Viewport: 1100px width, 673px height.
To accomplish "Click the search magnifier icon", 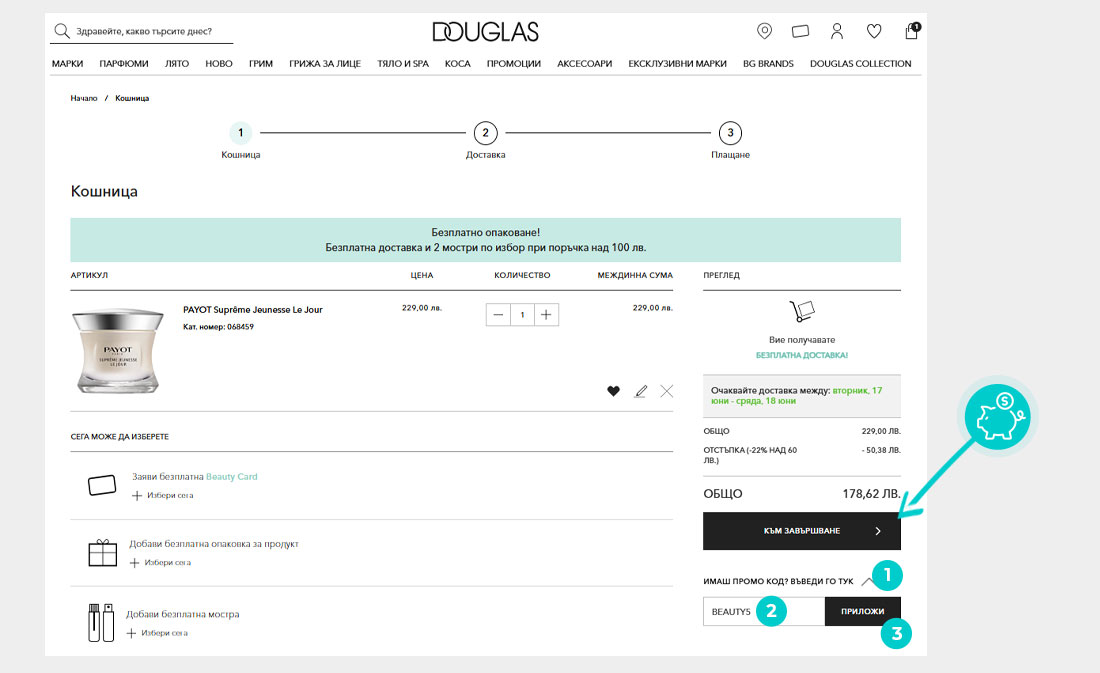I will point(62,31).
